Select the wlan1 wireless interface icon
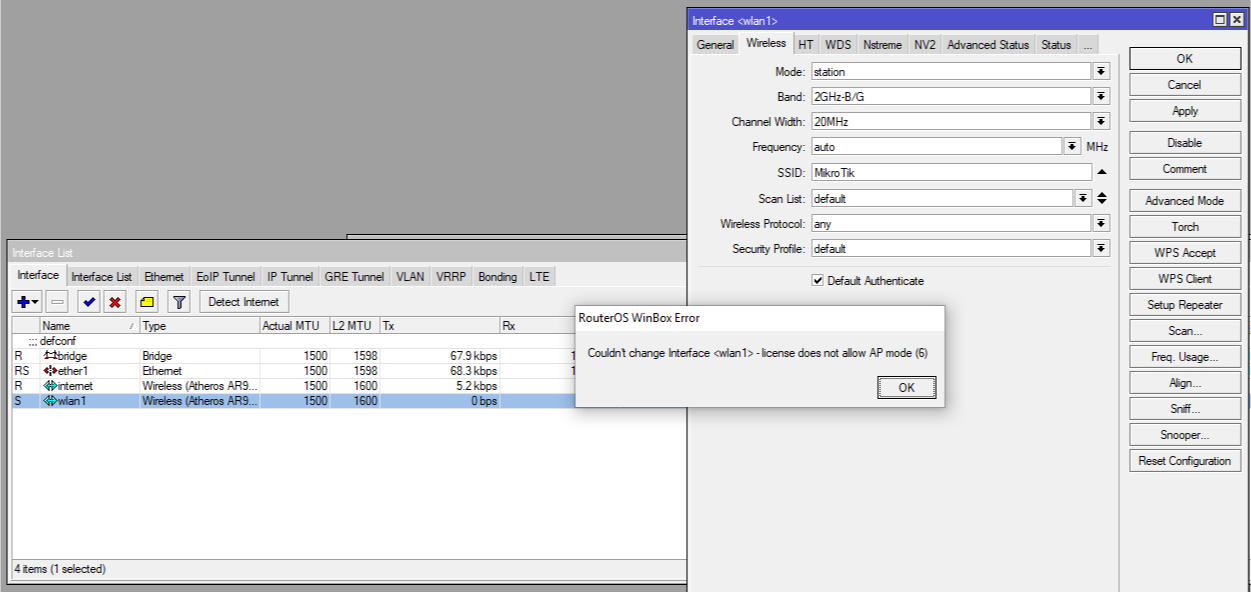1251x592 pixels. pos(50,401)
